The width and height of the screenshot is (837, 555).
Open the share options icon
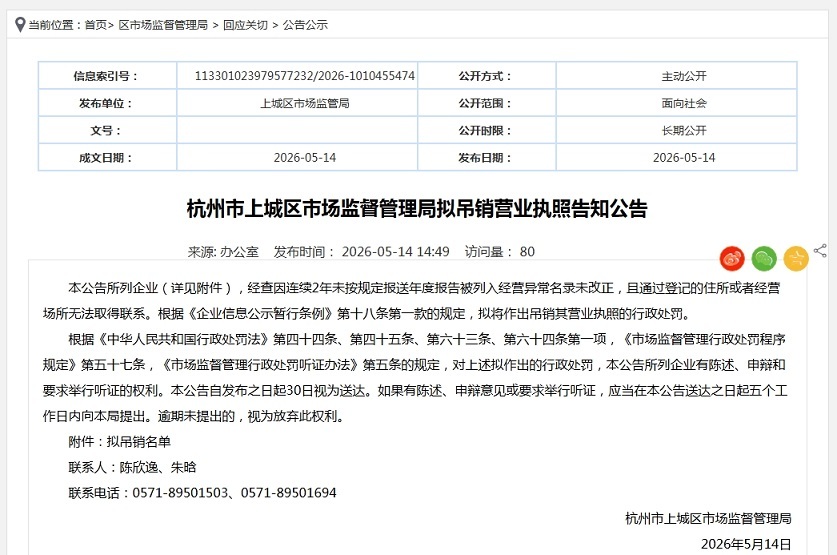click(820, 250)
